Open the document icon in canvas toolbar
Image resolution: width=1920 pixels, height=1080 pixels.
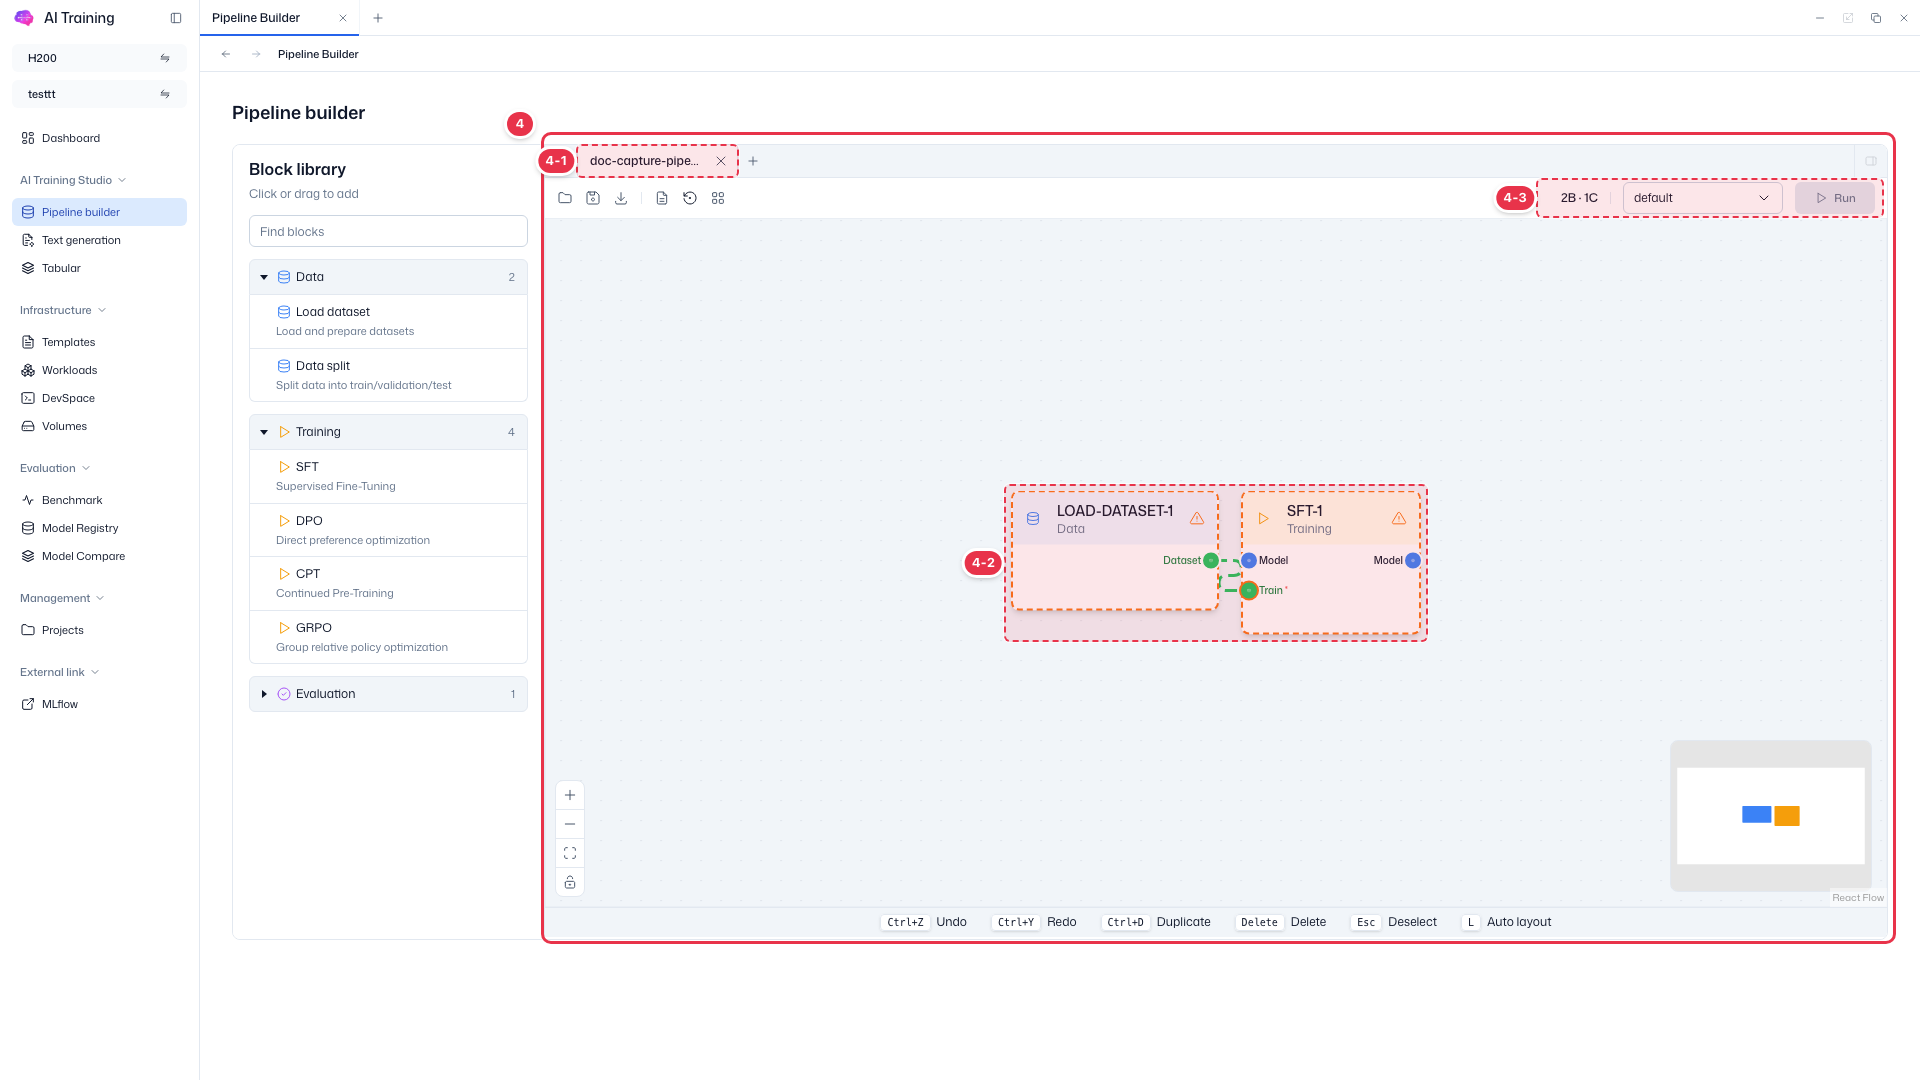662,198
